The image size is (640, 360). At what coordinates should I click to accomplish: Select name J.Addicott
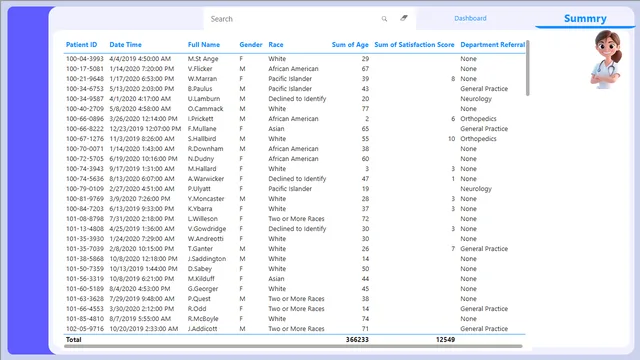tap(202, 329)
